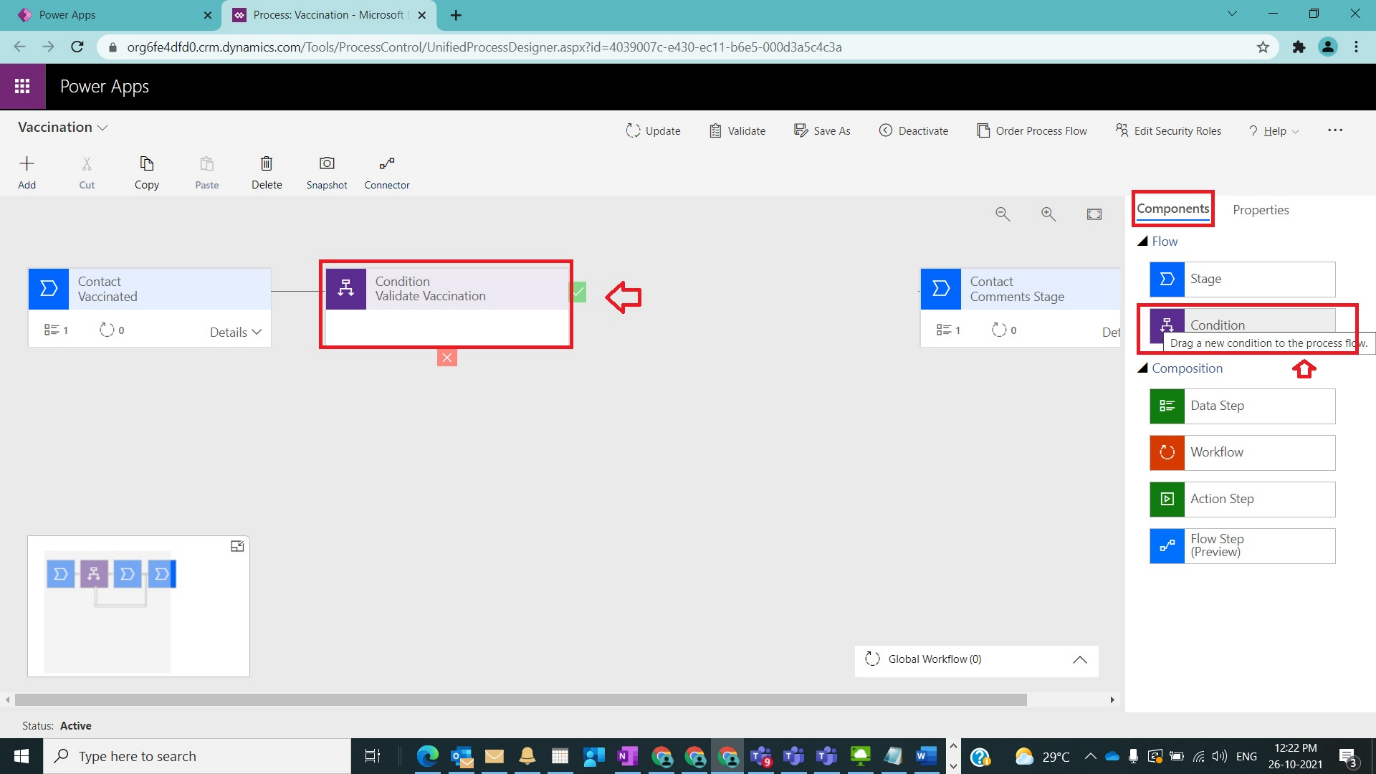Discard the condition using the red X
The height and width of the screenshot is (774, 1376).
447,357
